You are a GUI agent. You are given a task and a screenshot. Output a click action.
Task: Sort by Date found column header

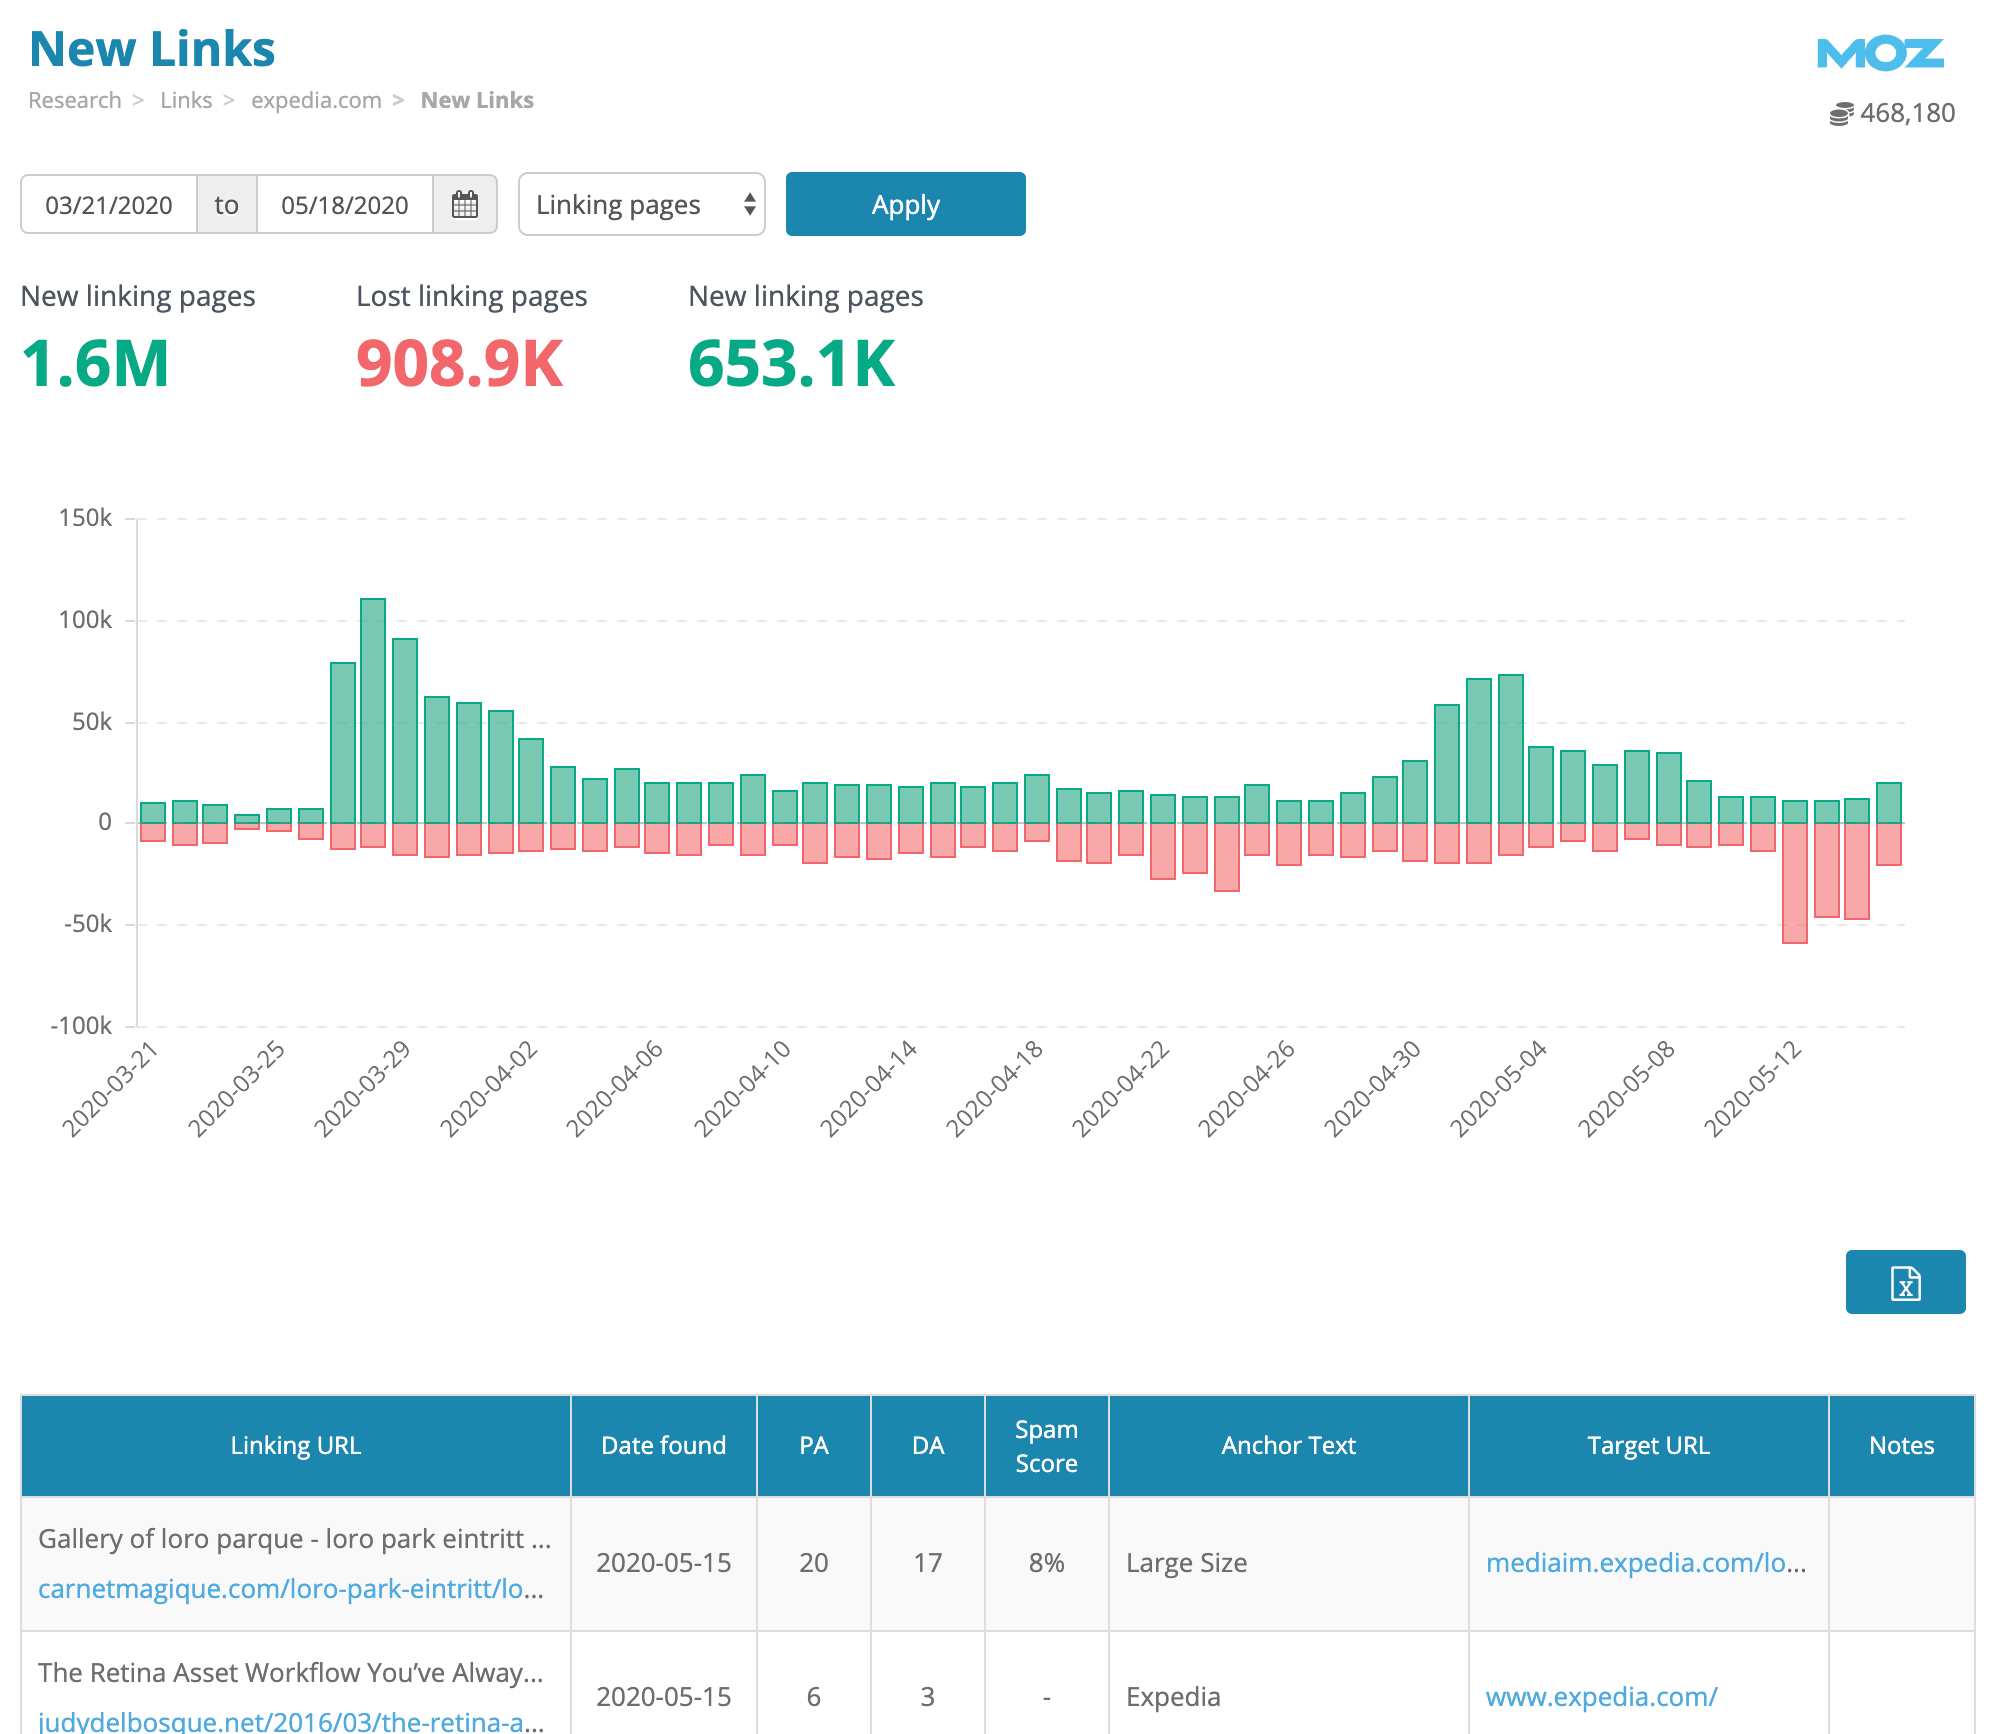[x=663, y=1446]
